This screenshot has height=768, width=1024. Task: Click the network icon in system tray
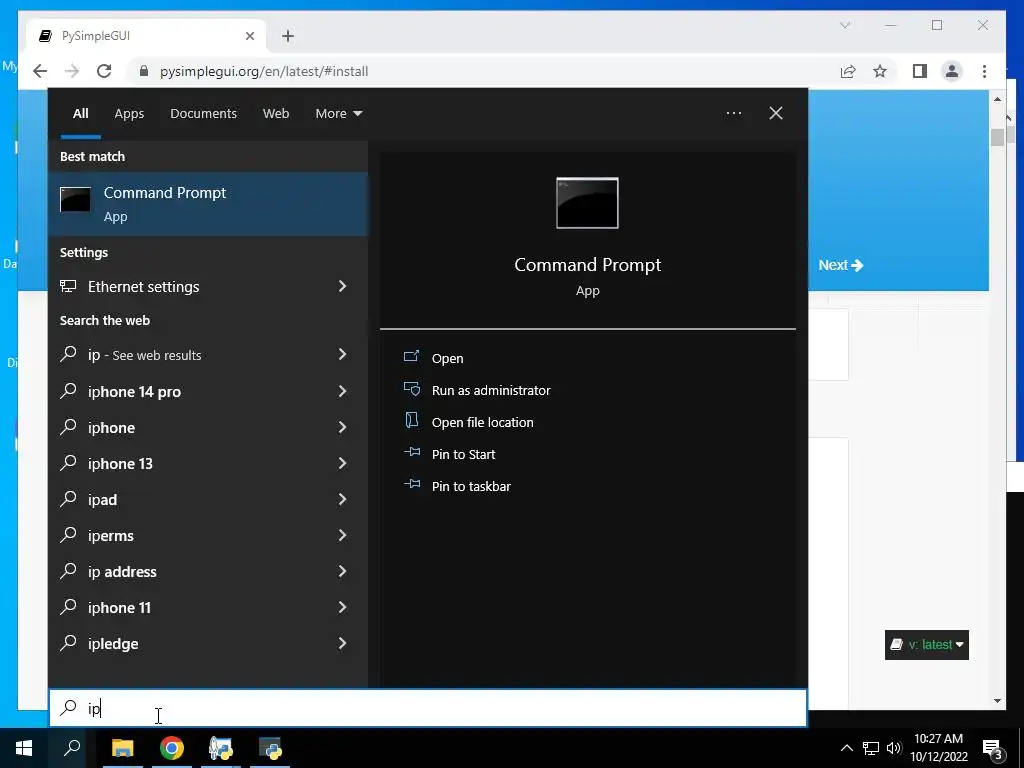click(x=871, y=748)
